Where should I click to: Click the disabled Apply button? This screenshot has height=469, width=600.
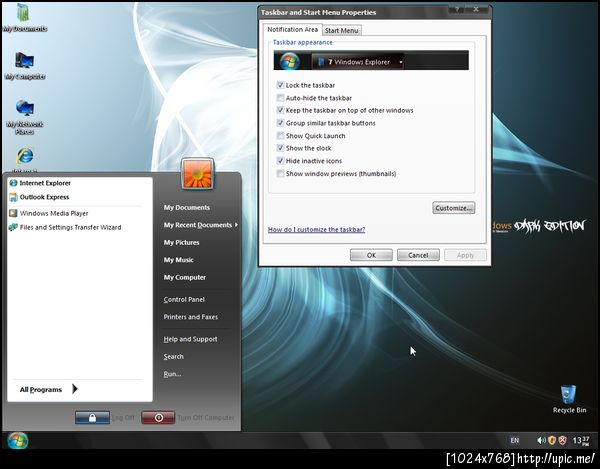point(465,255)
